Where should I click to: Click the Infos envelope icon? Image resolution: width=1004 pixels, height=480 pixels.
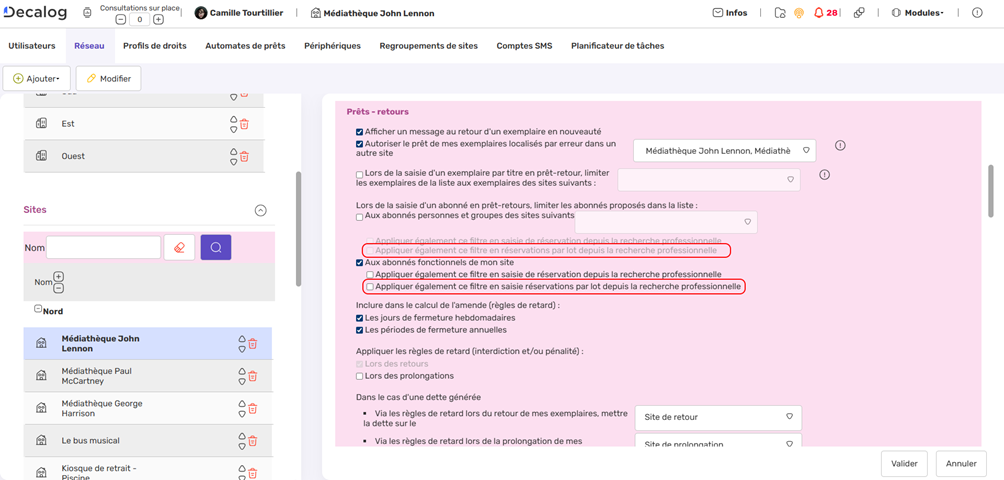(717, 13)
